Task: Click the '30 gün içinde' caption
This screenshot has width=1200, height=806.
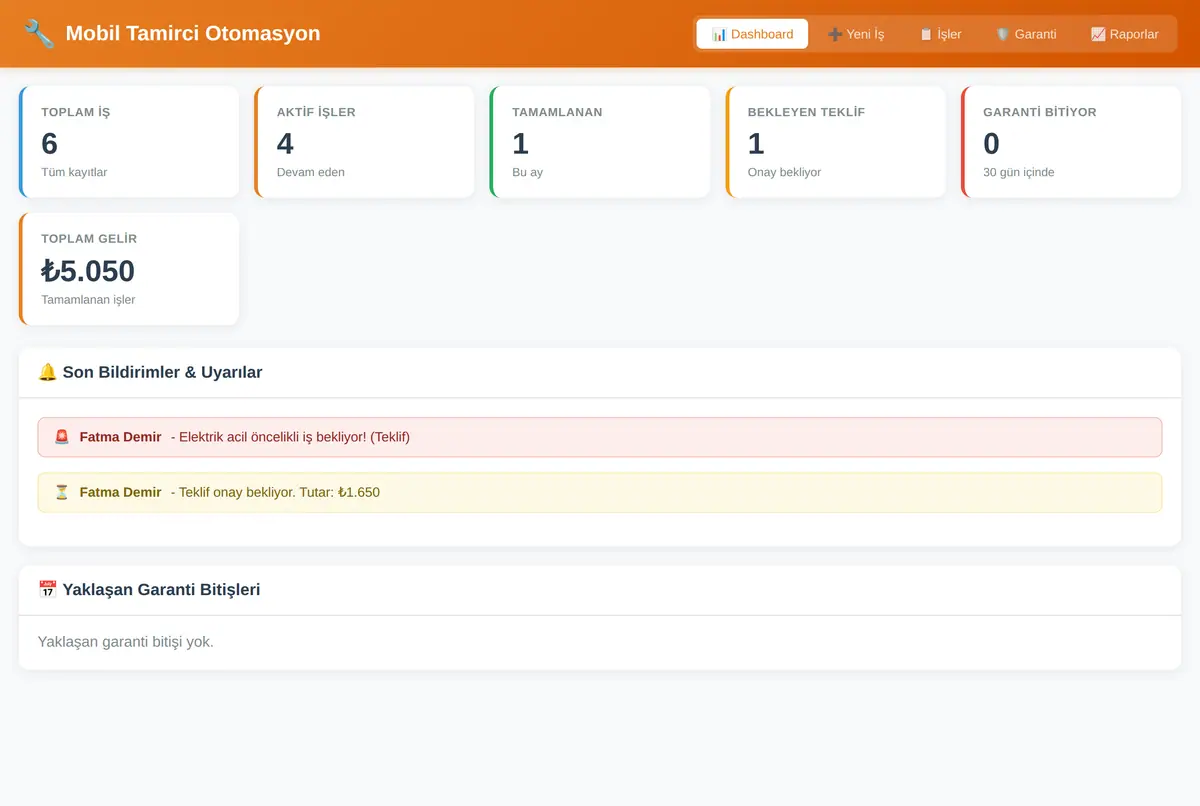Action: pos(1018,172)
